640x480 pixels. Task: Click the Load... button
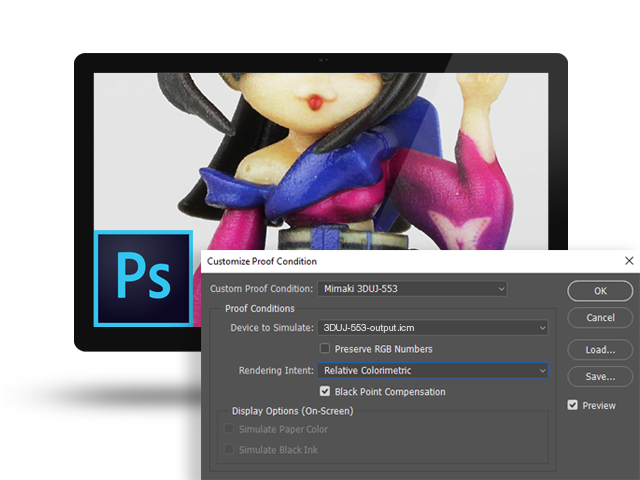click(600, 350)
